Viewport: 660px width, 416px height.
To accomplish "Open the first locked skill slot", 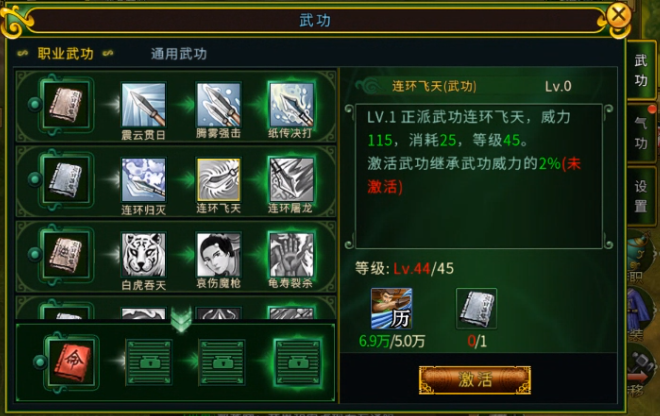I will 149,363.
